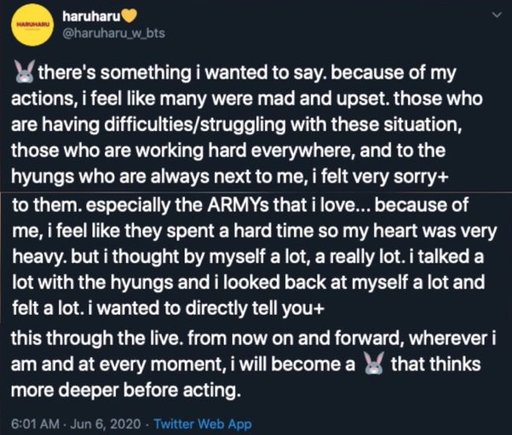Click the rabbit emoji before "that thinks"
The width and height of the screenshot is (512, 435).
click(x=374, y=363)
